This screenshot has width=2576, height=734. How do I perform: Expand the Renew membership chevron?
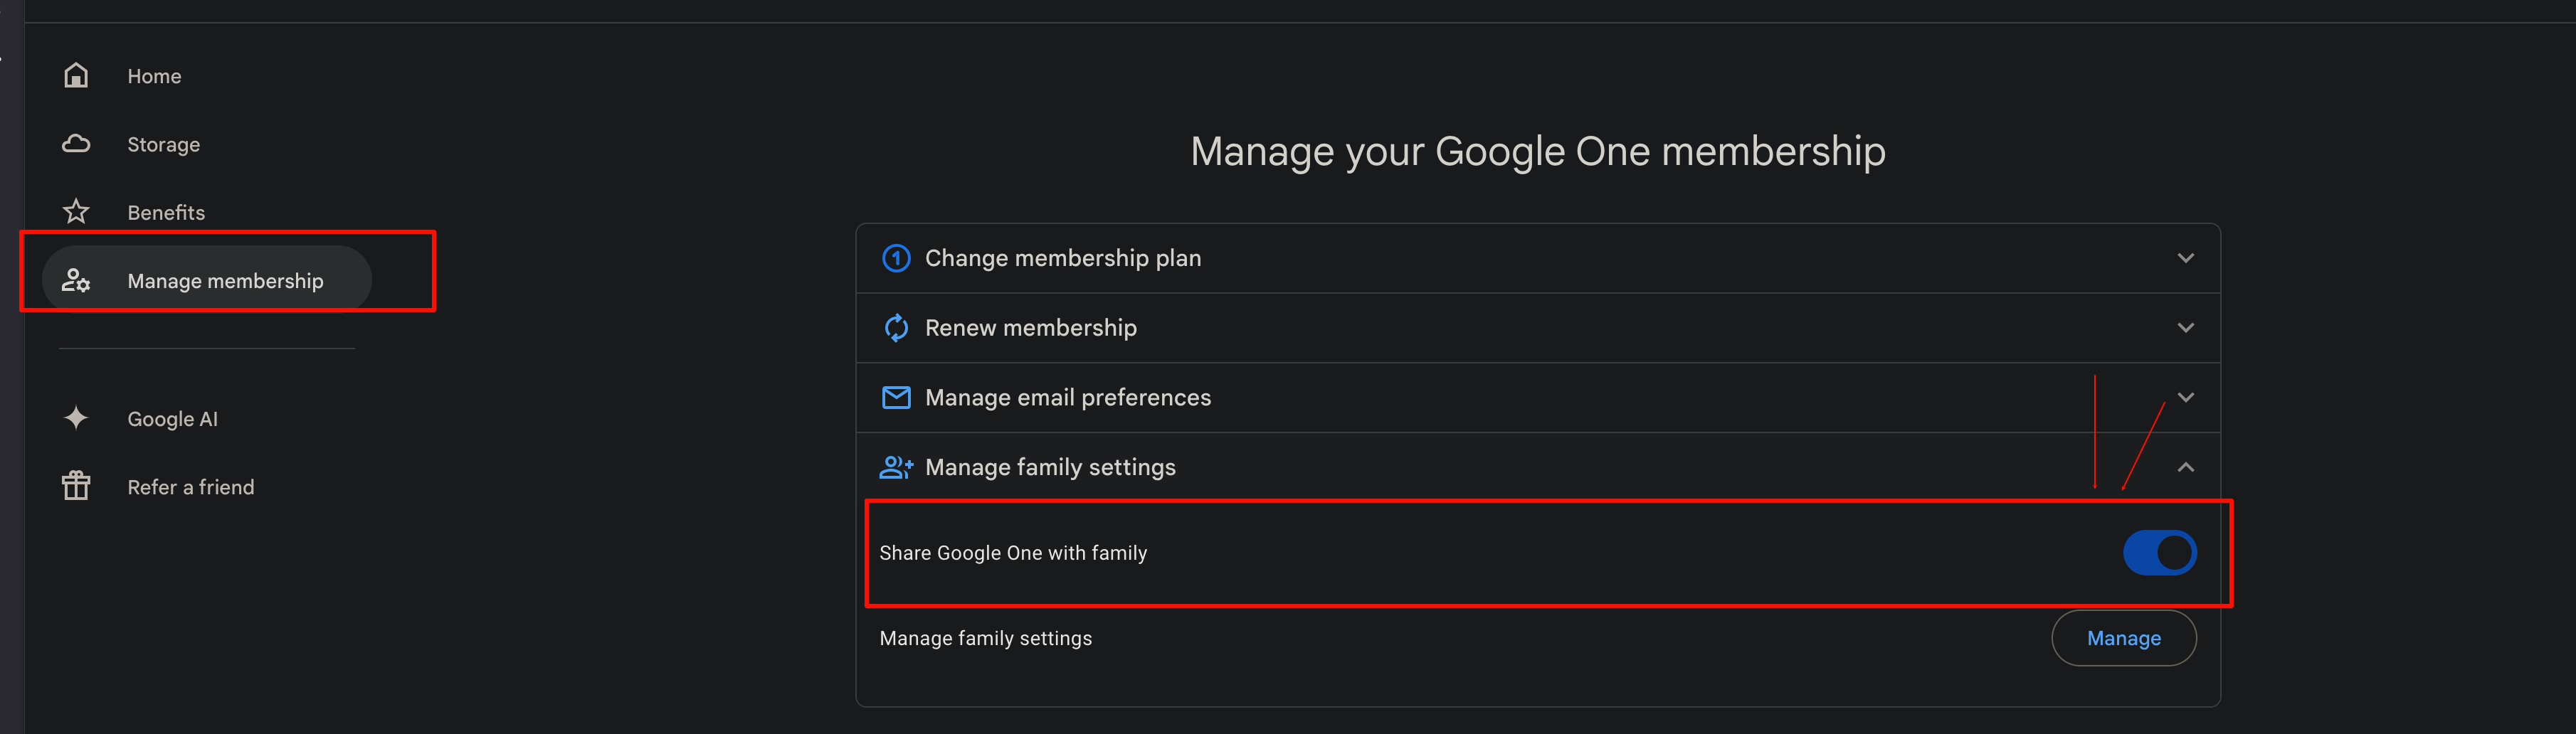tap(2186, 328)
